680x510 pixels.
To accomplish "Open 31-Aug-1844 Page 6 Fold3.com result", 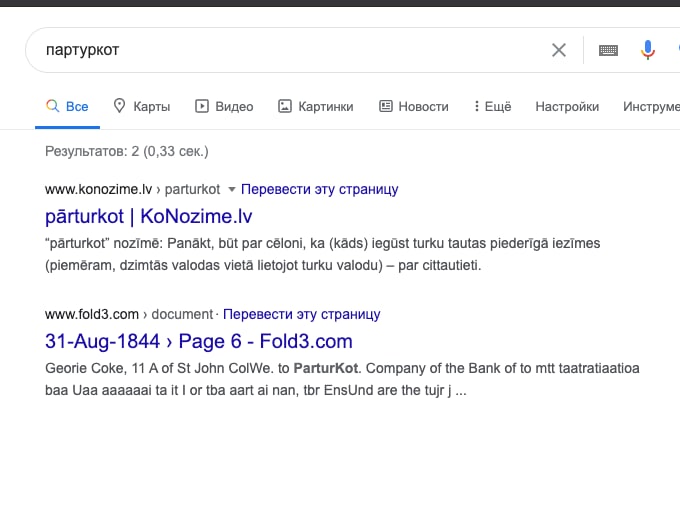I will [x=198, y=341].
